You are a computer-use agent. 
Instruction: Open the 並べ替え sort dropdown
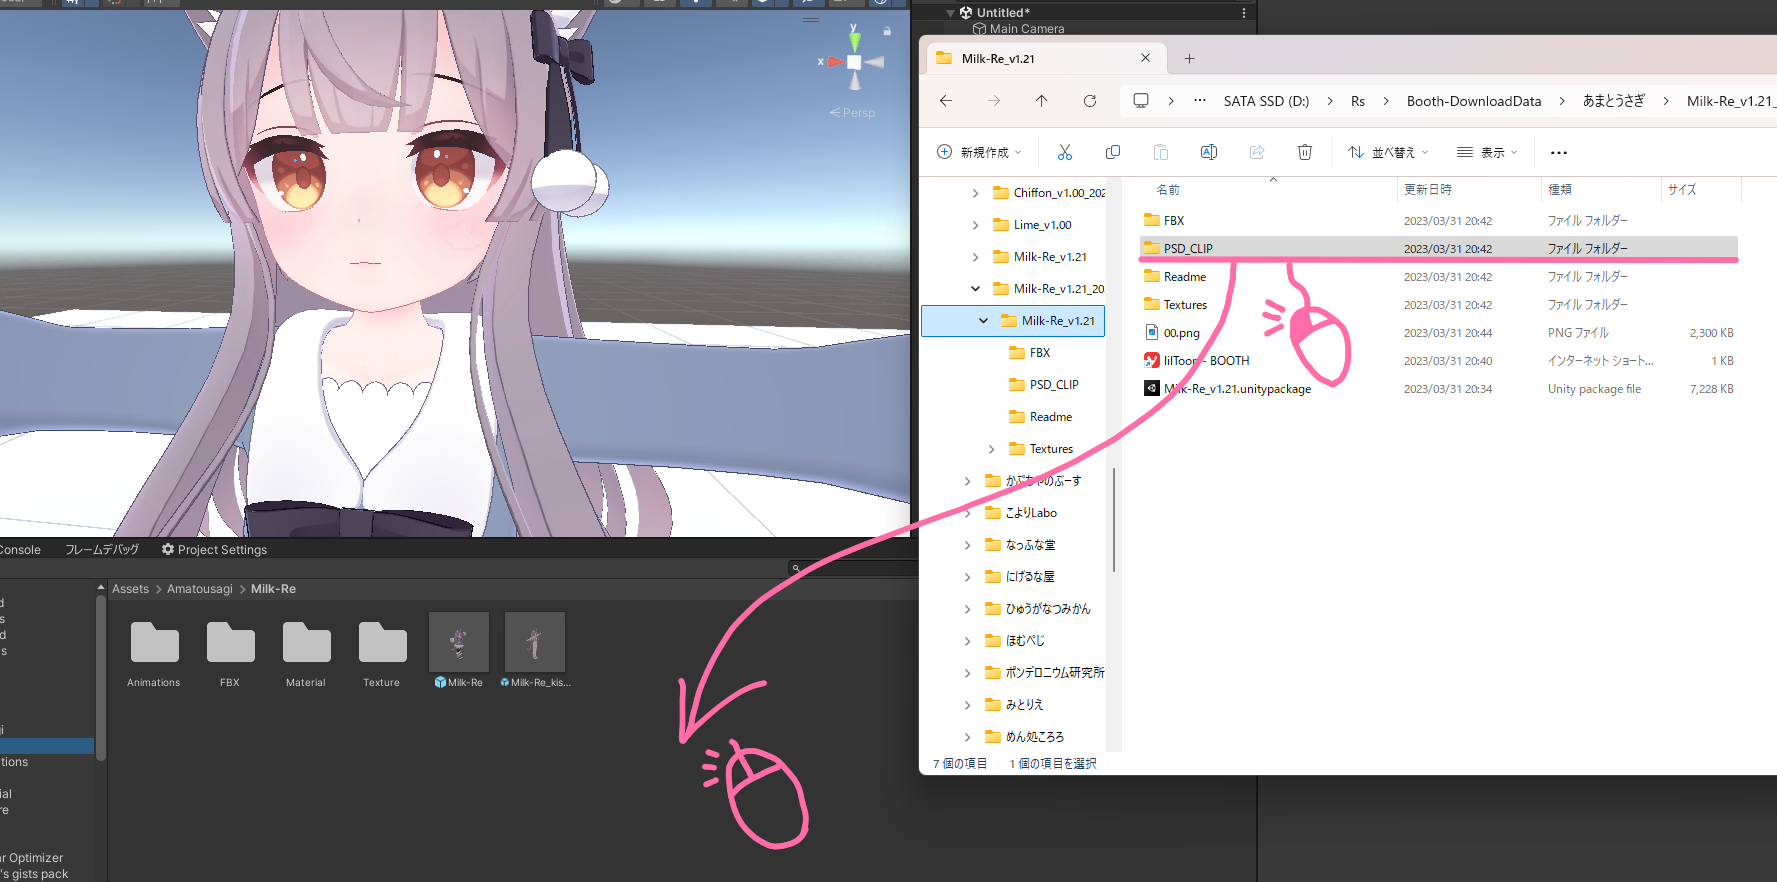[1388, 152]
